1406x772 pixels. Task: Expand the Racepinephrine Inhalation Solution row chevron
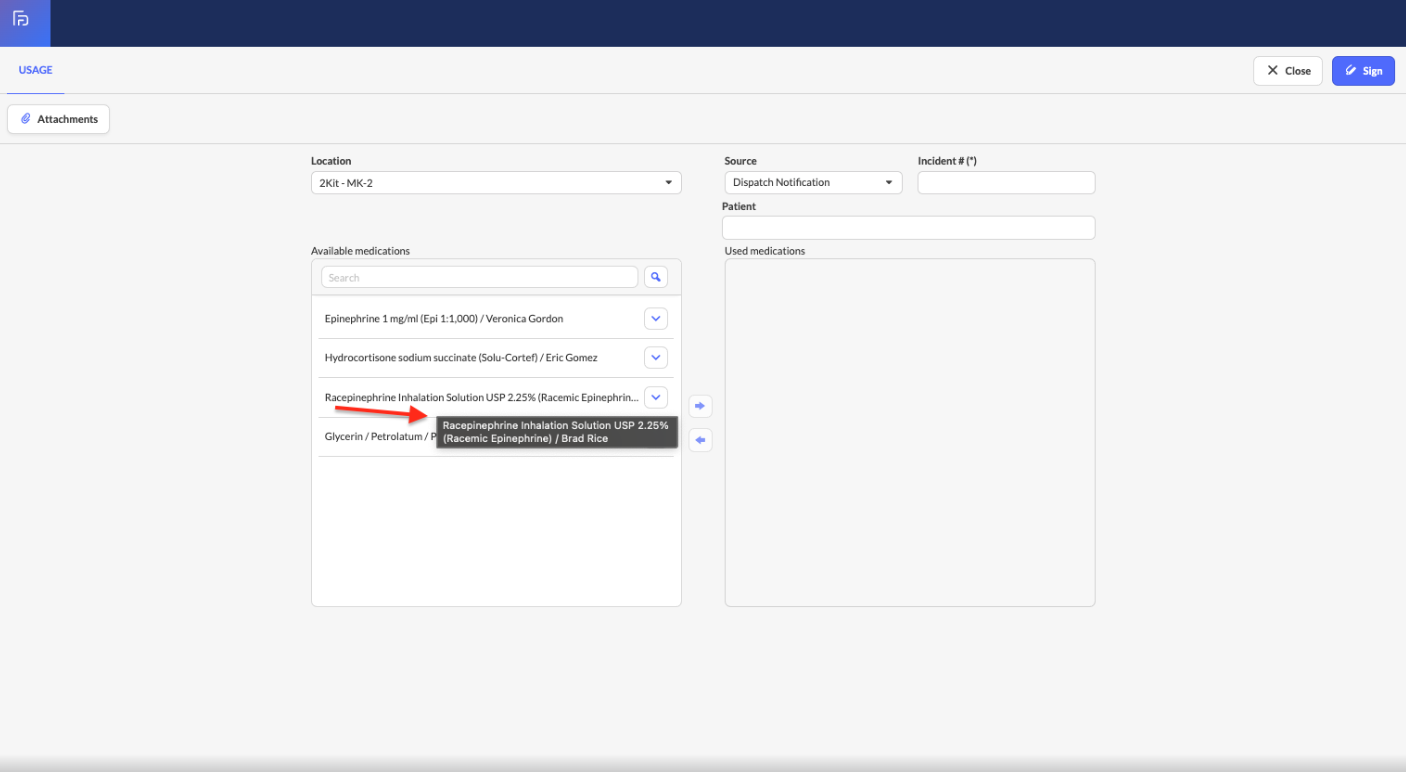655,397
